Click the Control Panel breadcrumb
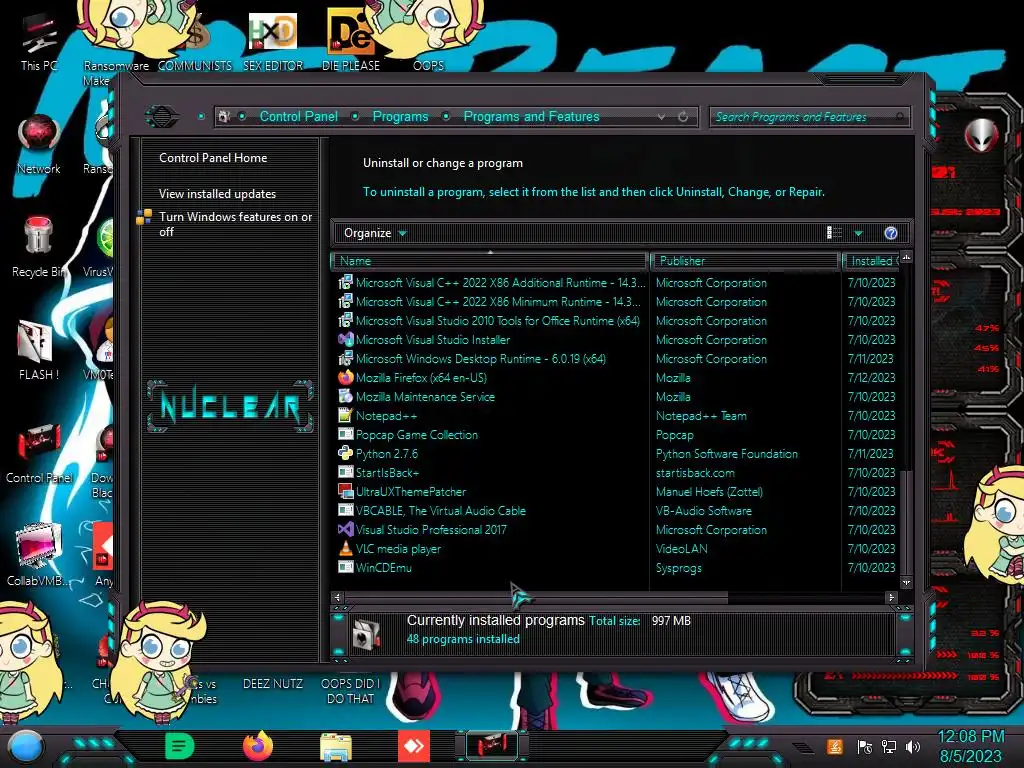Image resolution: width=1024 pixels, height=768 pixels. coord(298,117)
